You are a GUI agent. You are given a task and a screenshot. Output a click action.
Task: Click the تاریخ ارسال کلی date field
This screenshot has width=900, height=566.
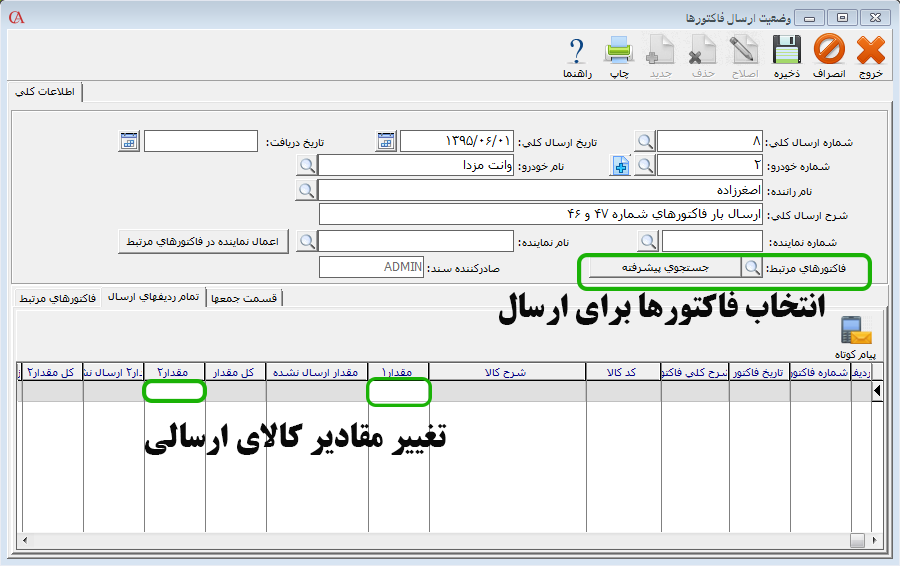click(457, 141)
